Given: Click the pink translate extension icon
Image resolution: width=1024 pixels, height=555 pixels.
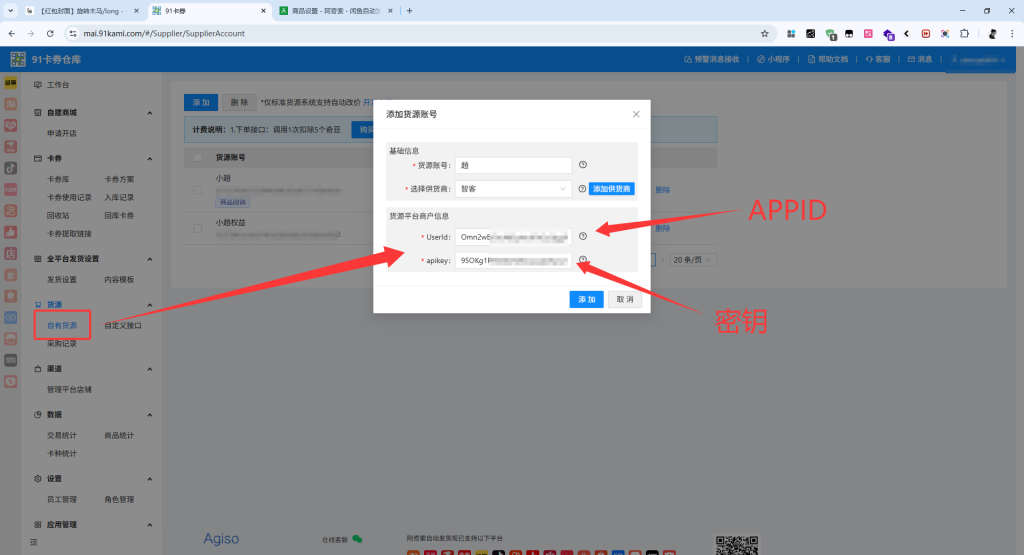Looking at the screenshot, I should [x=868, y=33].
